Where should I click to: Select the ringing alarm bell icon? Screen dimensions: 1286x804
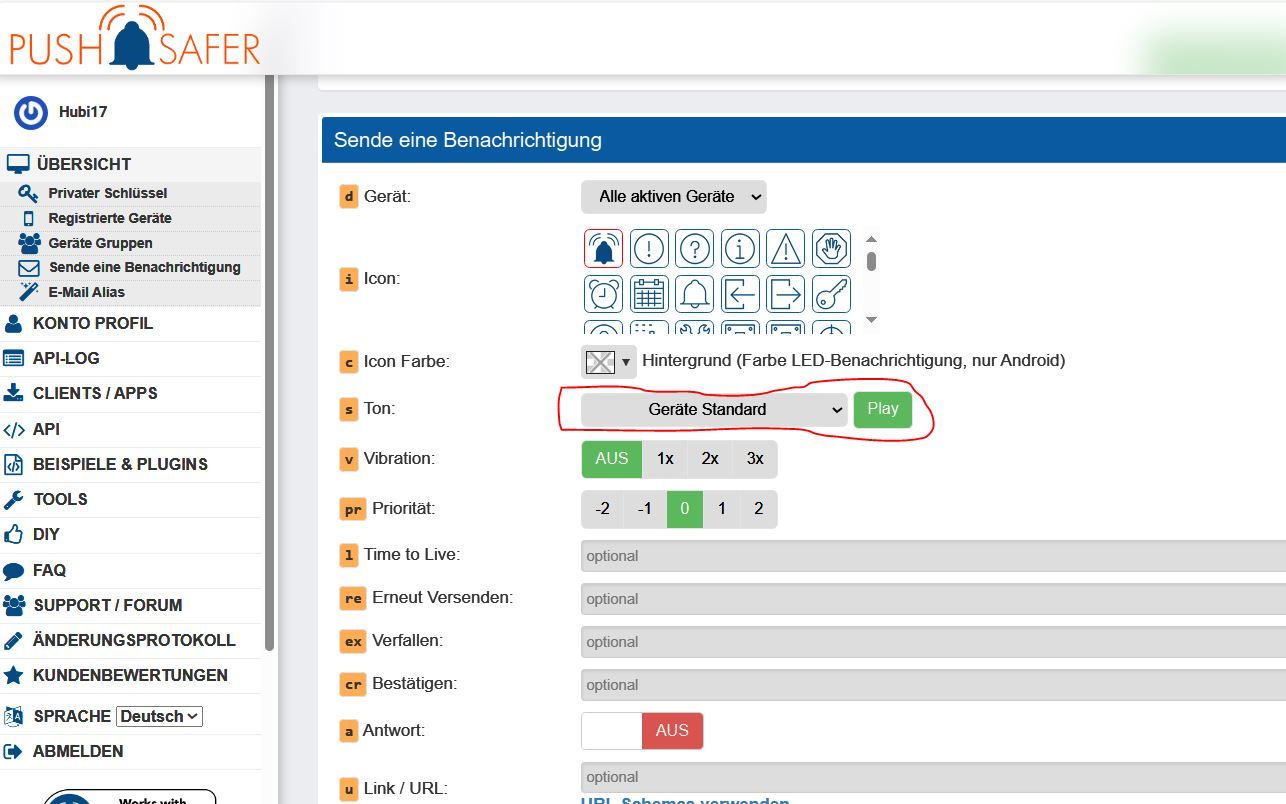tap(603, 248)
